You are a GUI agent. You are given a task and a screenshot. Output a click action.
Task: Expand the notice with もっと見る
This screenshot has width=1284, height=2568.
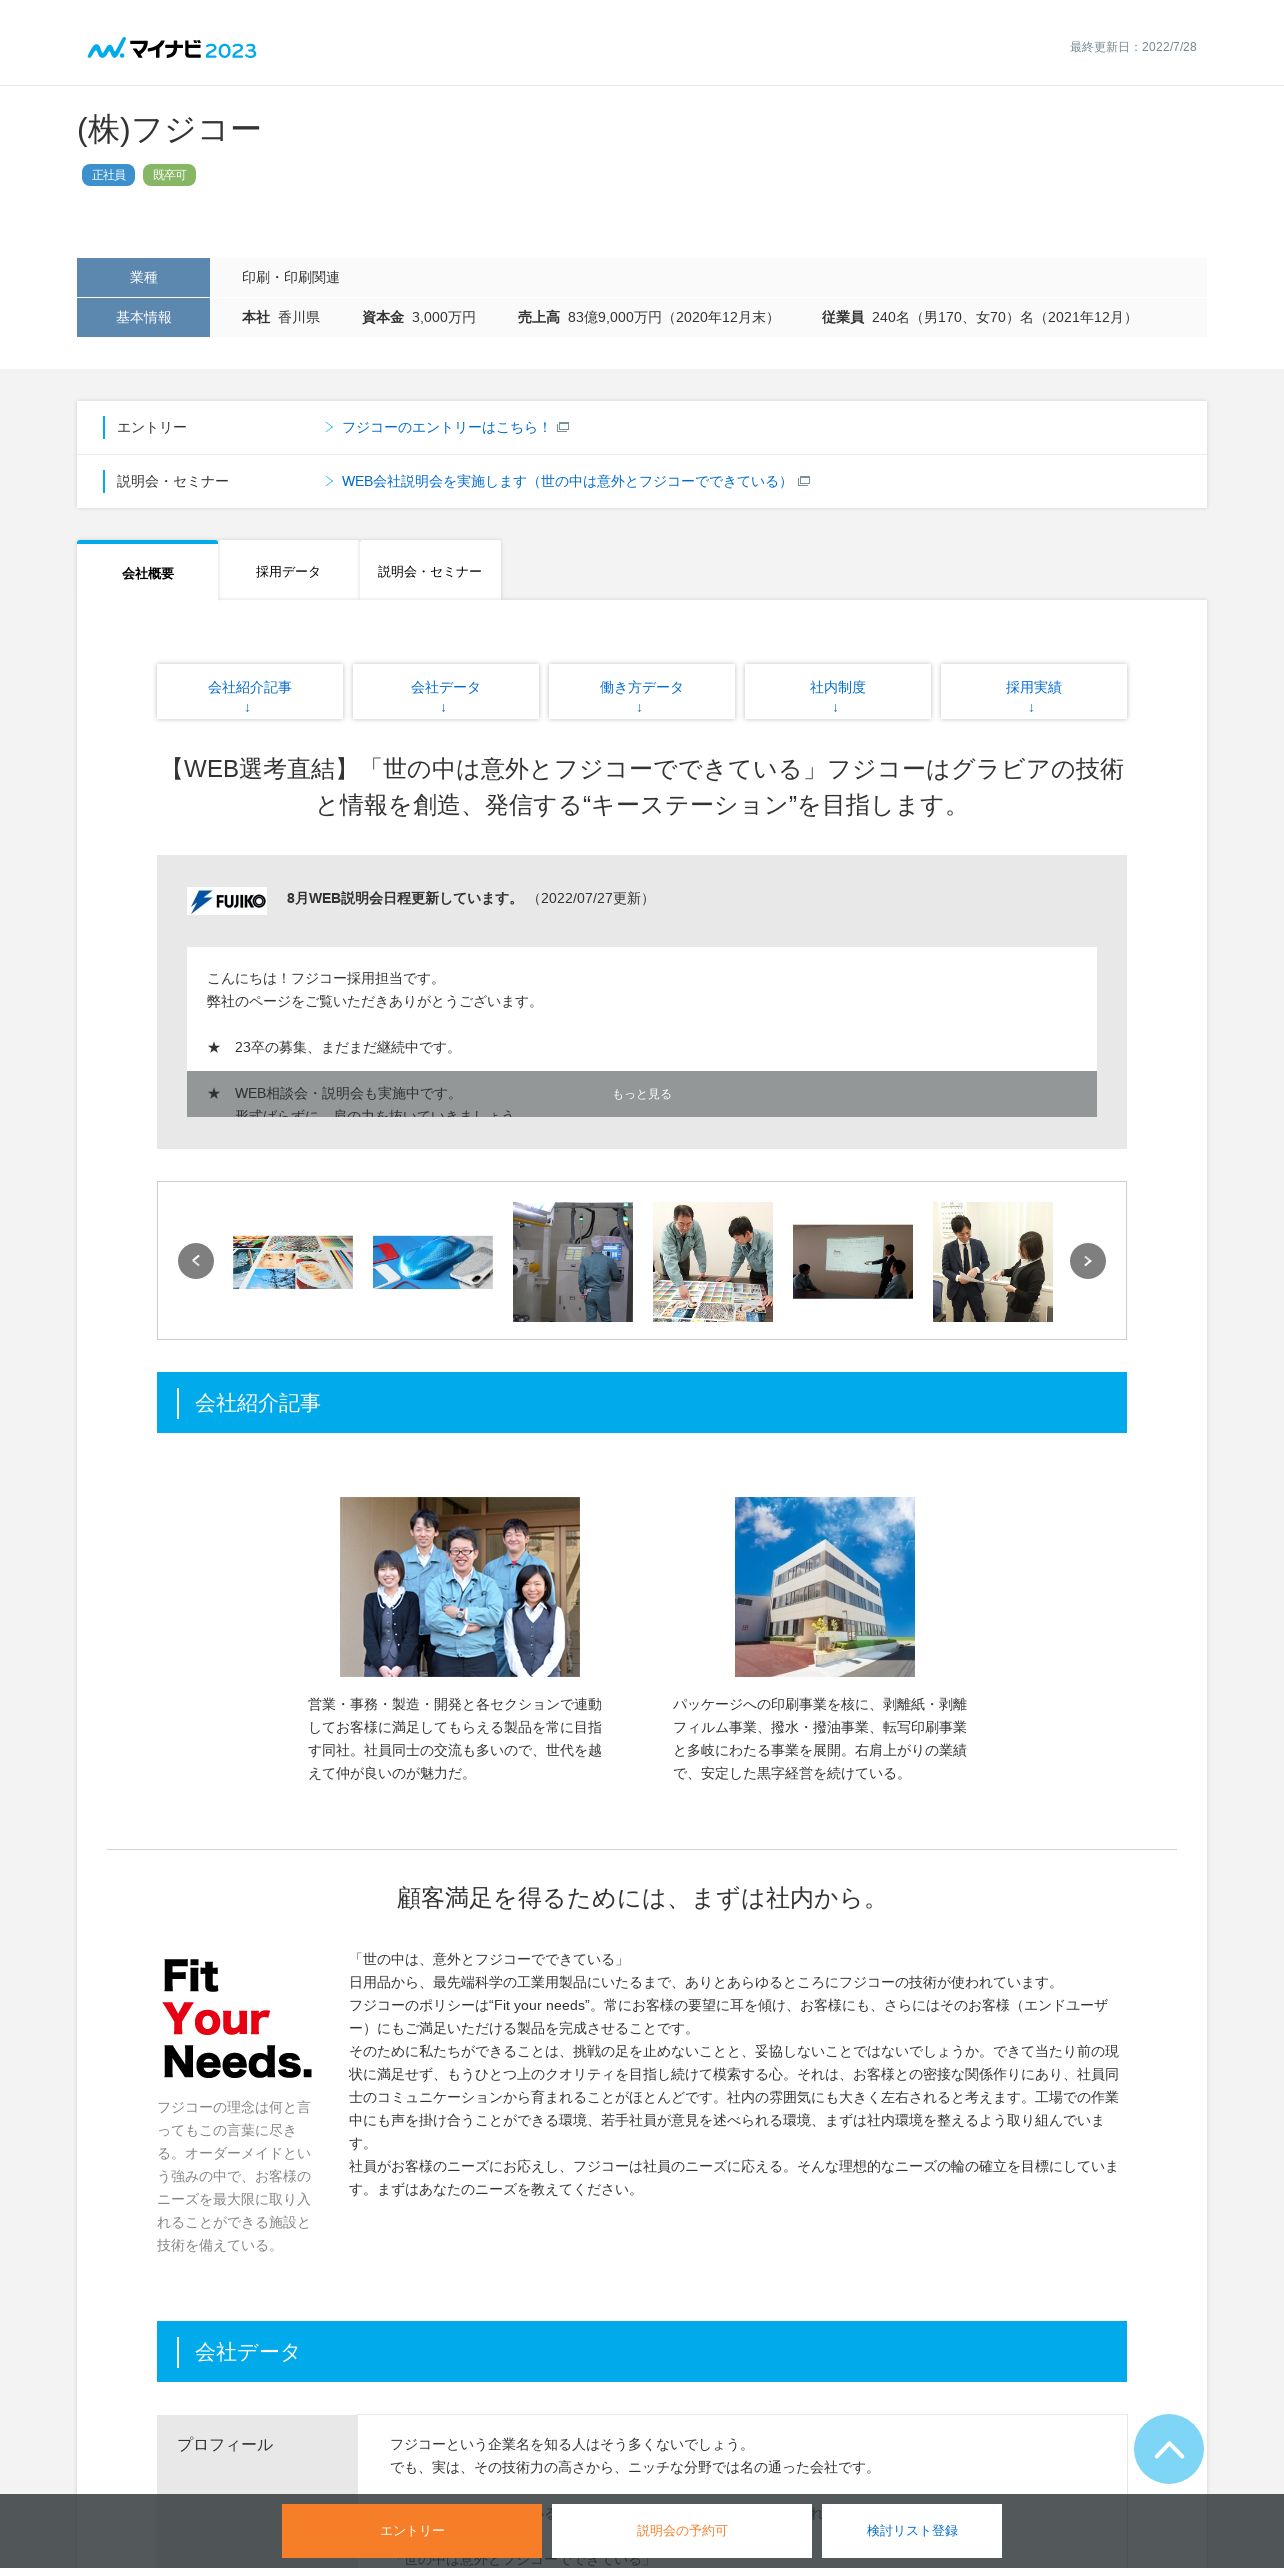tap(642, 1094)
